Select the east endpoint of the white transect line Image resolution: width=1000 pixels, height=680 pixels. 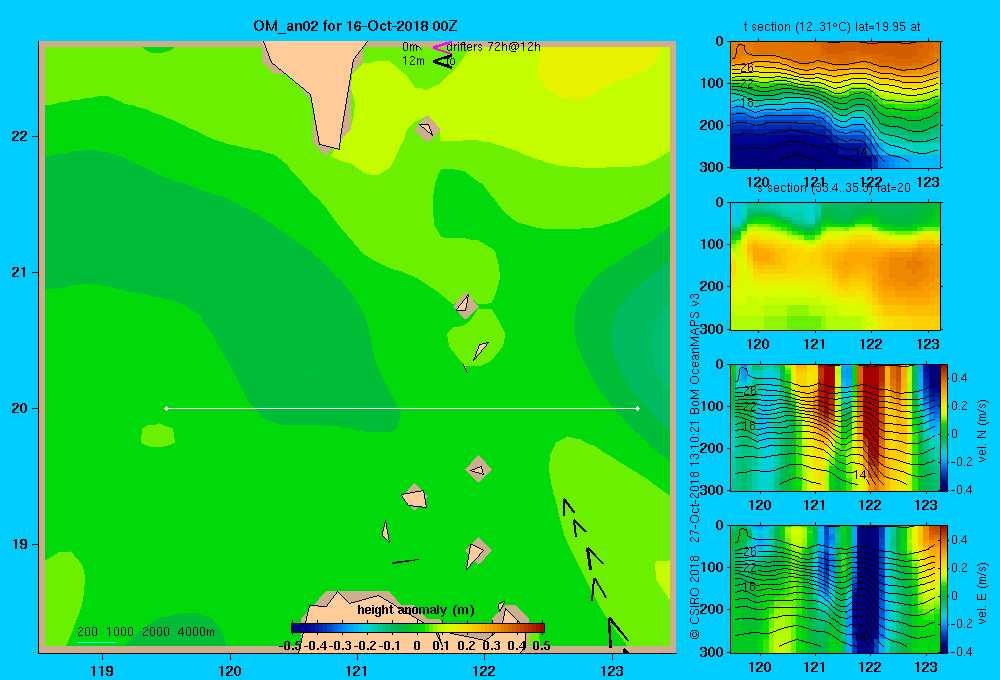(638, 408)
